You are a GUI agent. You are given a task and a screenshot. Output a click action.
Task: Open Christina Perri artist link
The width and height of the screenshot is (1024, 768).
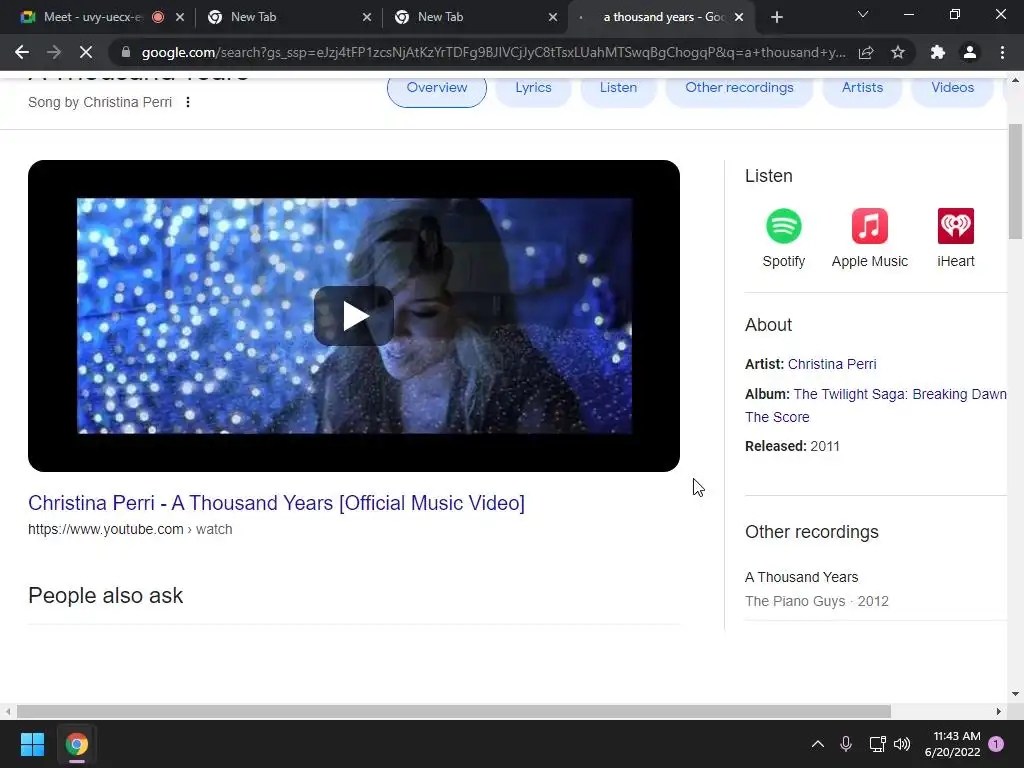[x=832, y=364]
